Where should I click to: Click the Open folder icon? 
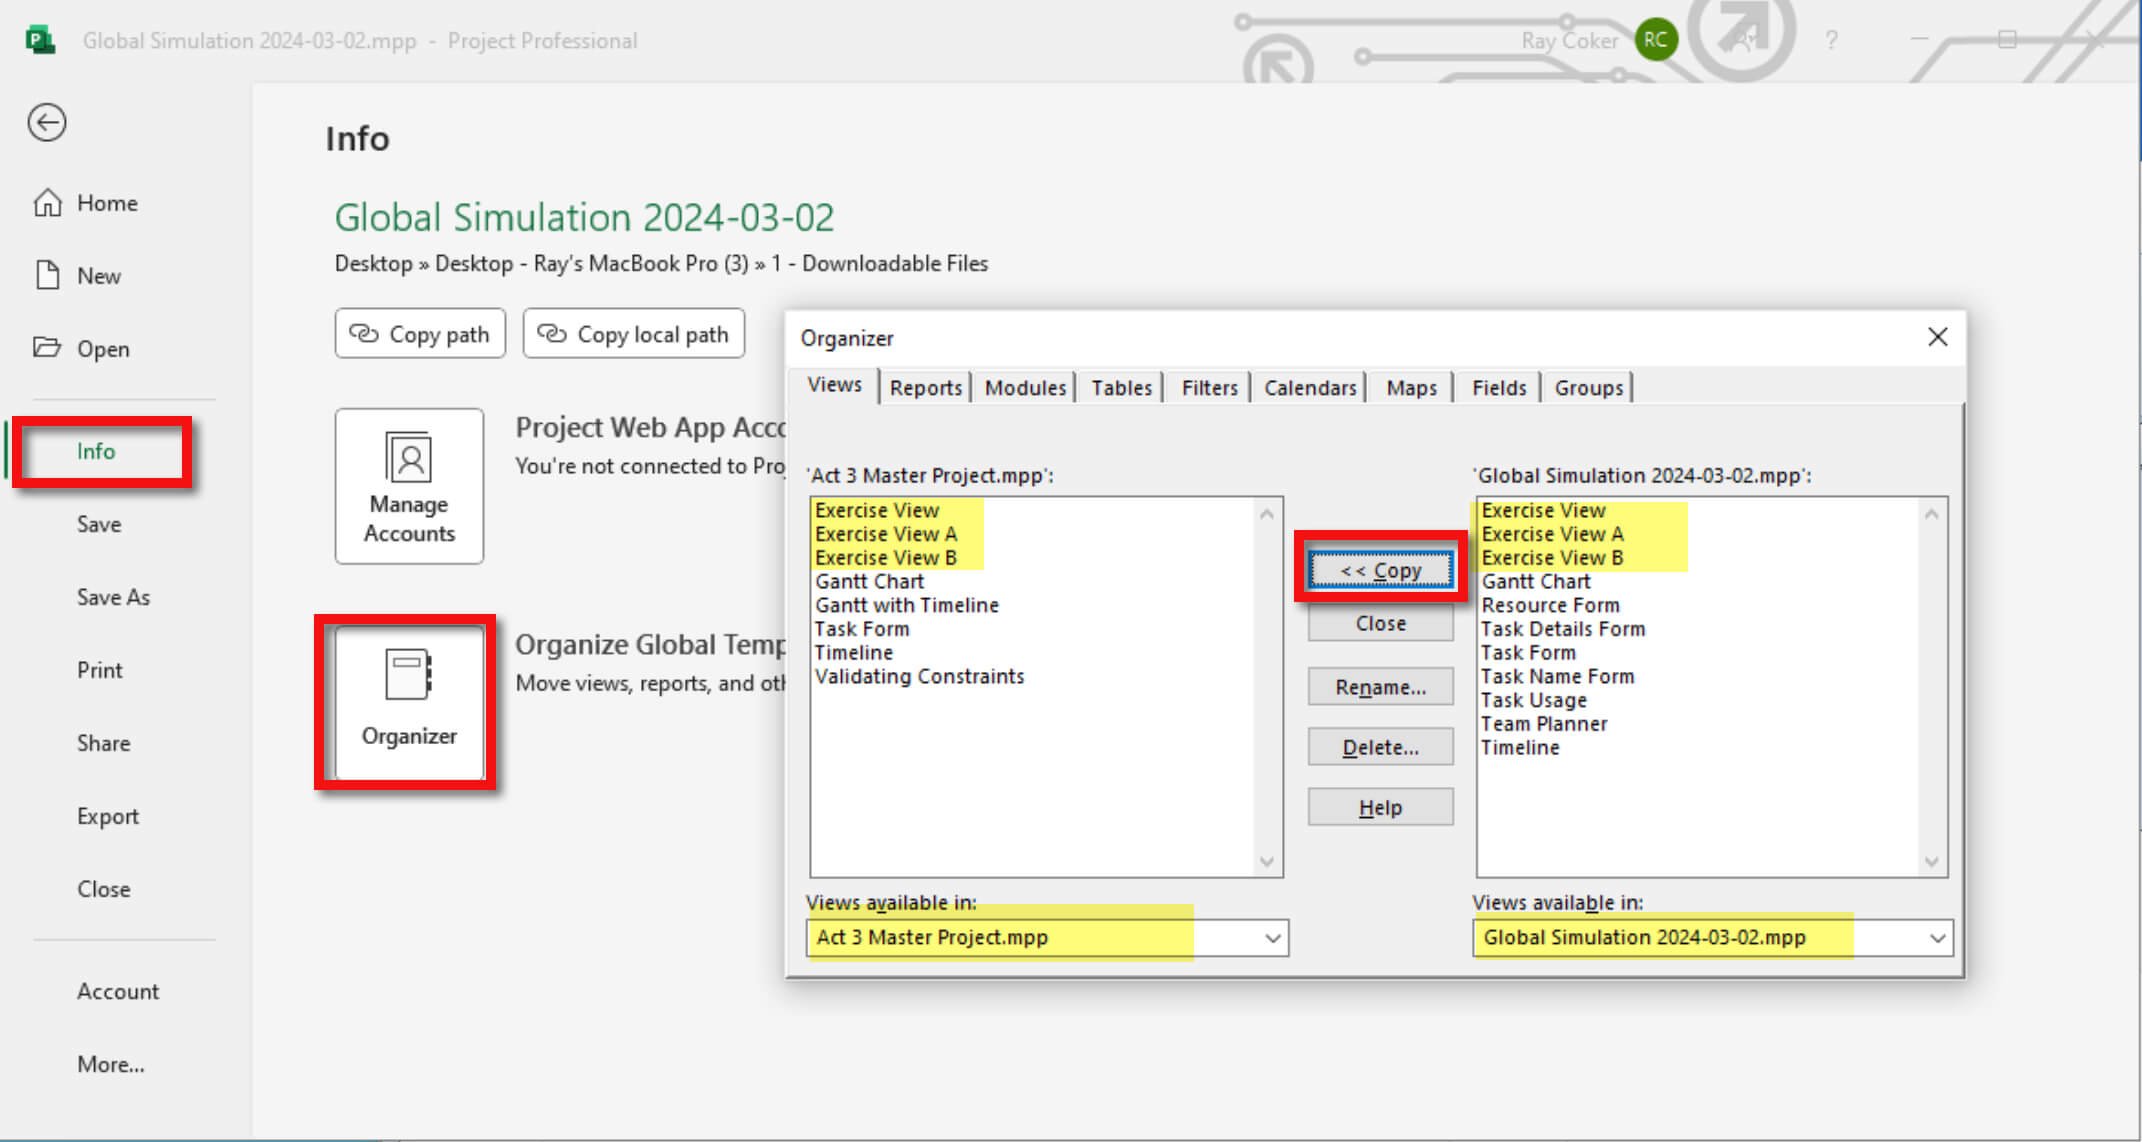pos(47,348)
